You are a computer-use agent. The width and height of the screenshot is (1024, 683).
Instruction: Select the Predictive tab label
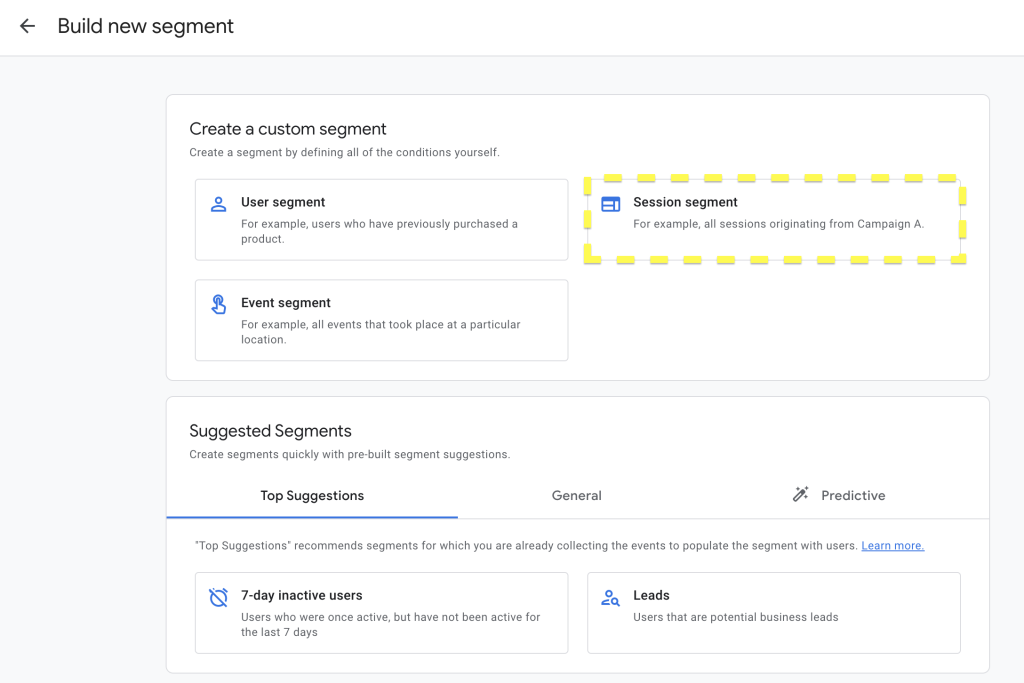click(853, 495)
